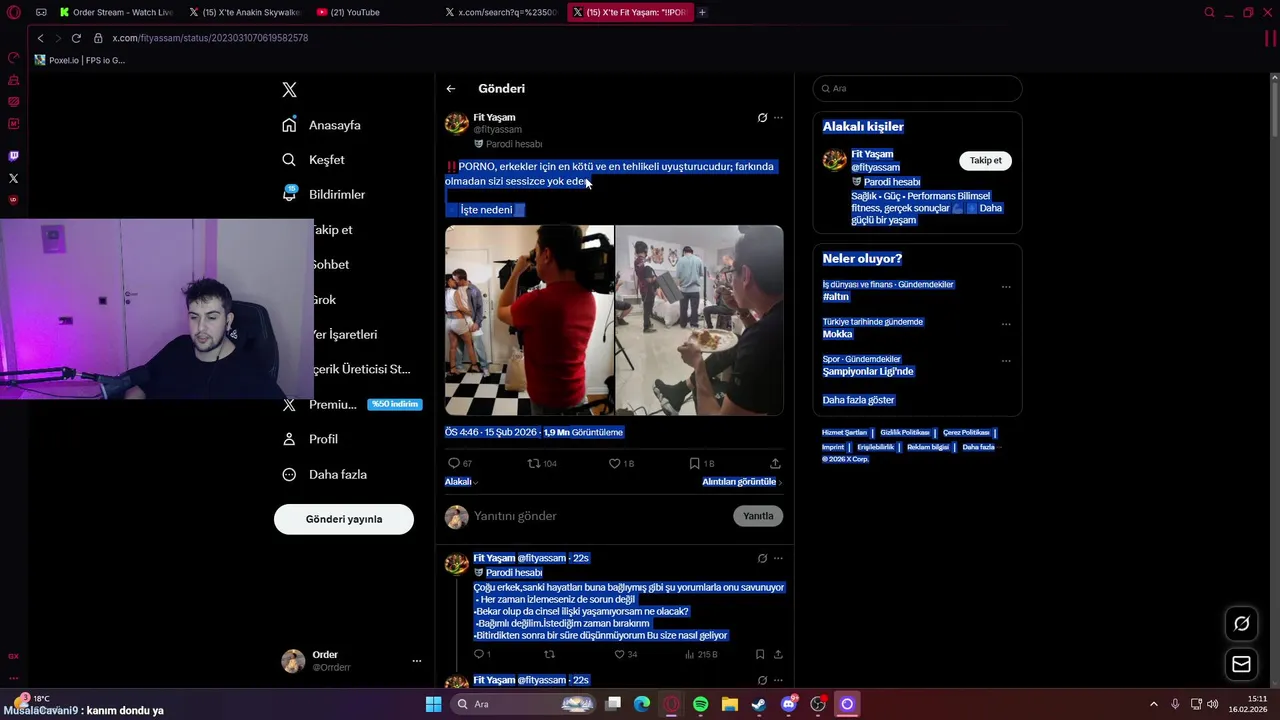
Task: Open Profil page
Action: click(x=309, y=439)
